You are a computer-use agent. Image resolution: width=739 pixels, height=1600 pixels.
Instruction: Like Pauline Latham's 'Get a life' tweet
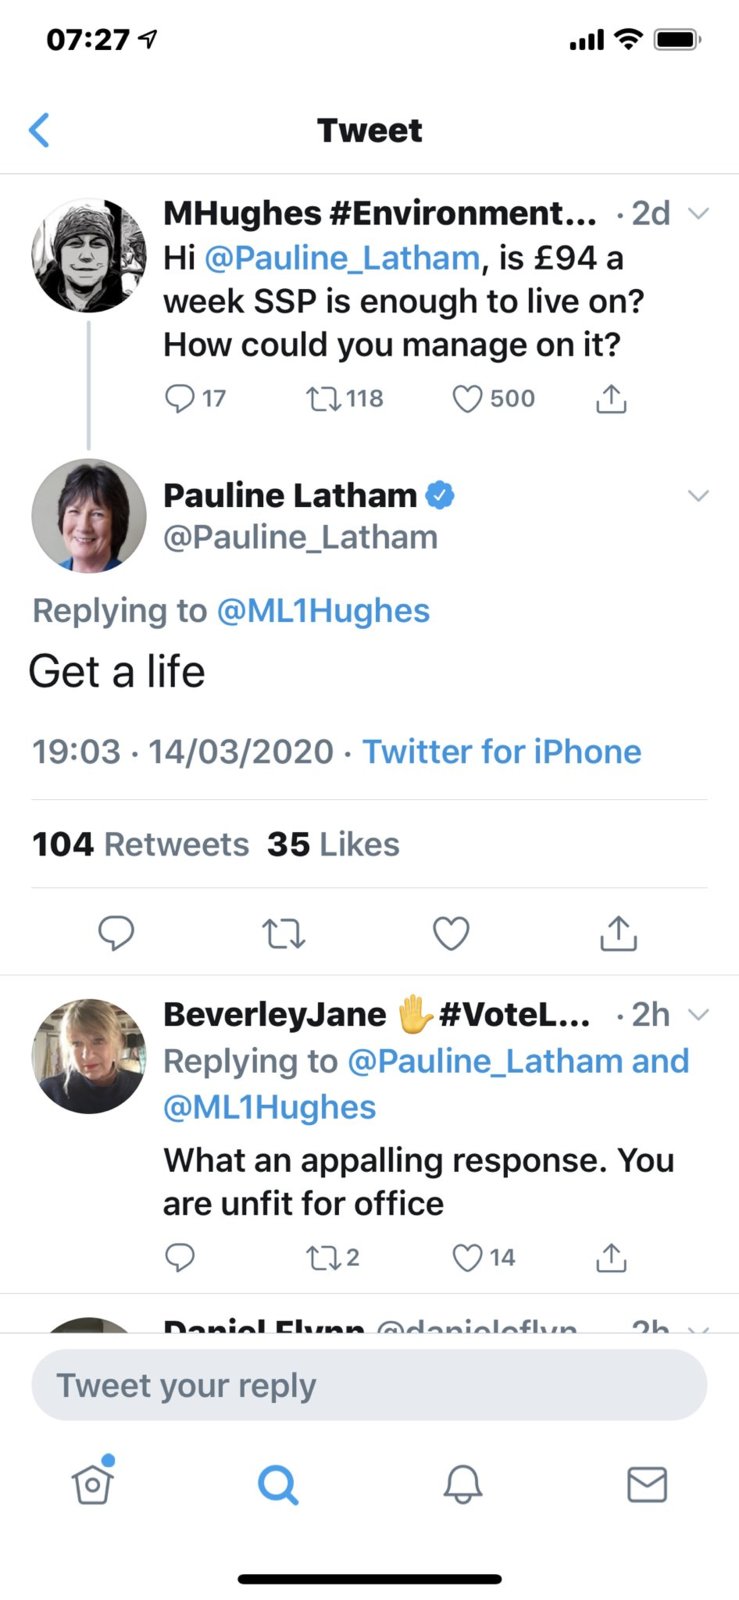click(451, 933)
